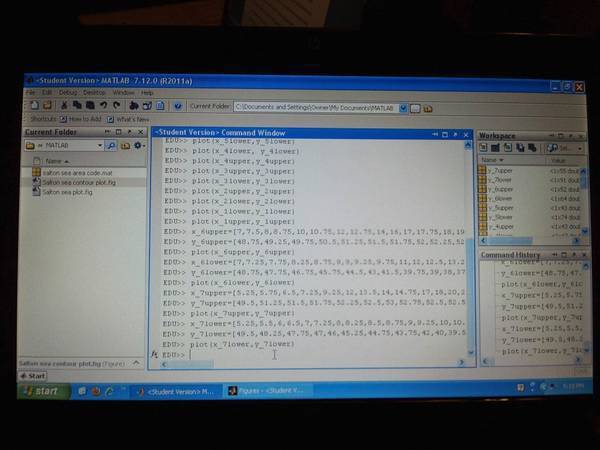Click the blue Help question mark icon
600x450 pixels.
tap(178, 106)
